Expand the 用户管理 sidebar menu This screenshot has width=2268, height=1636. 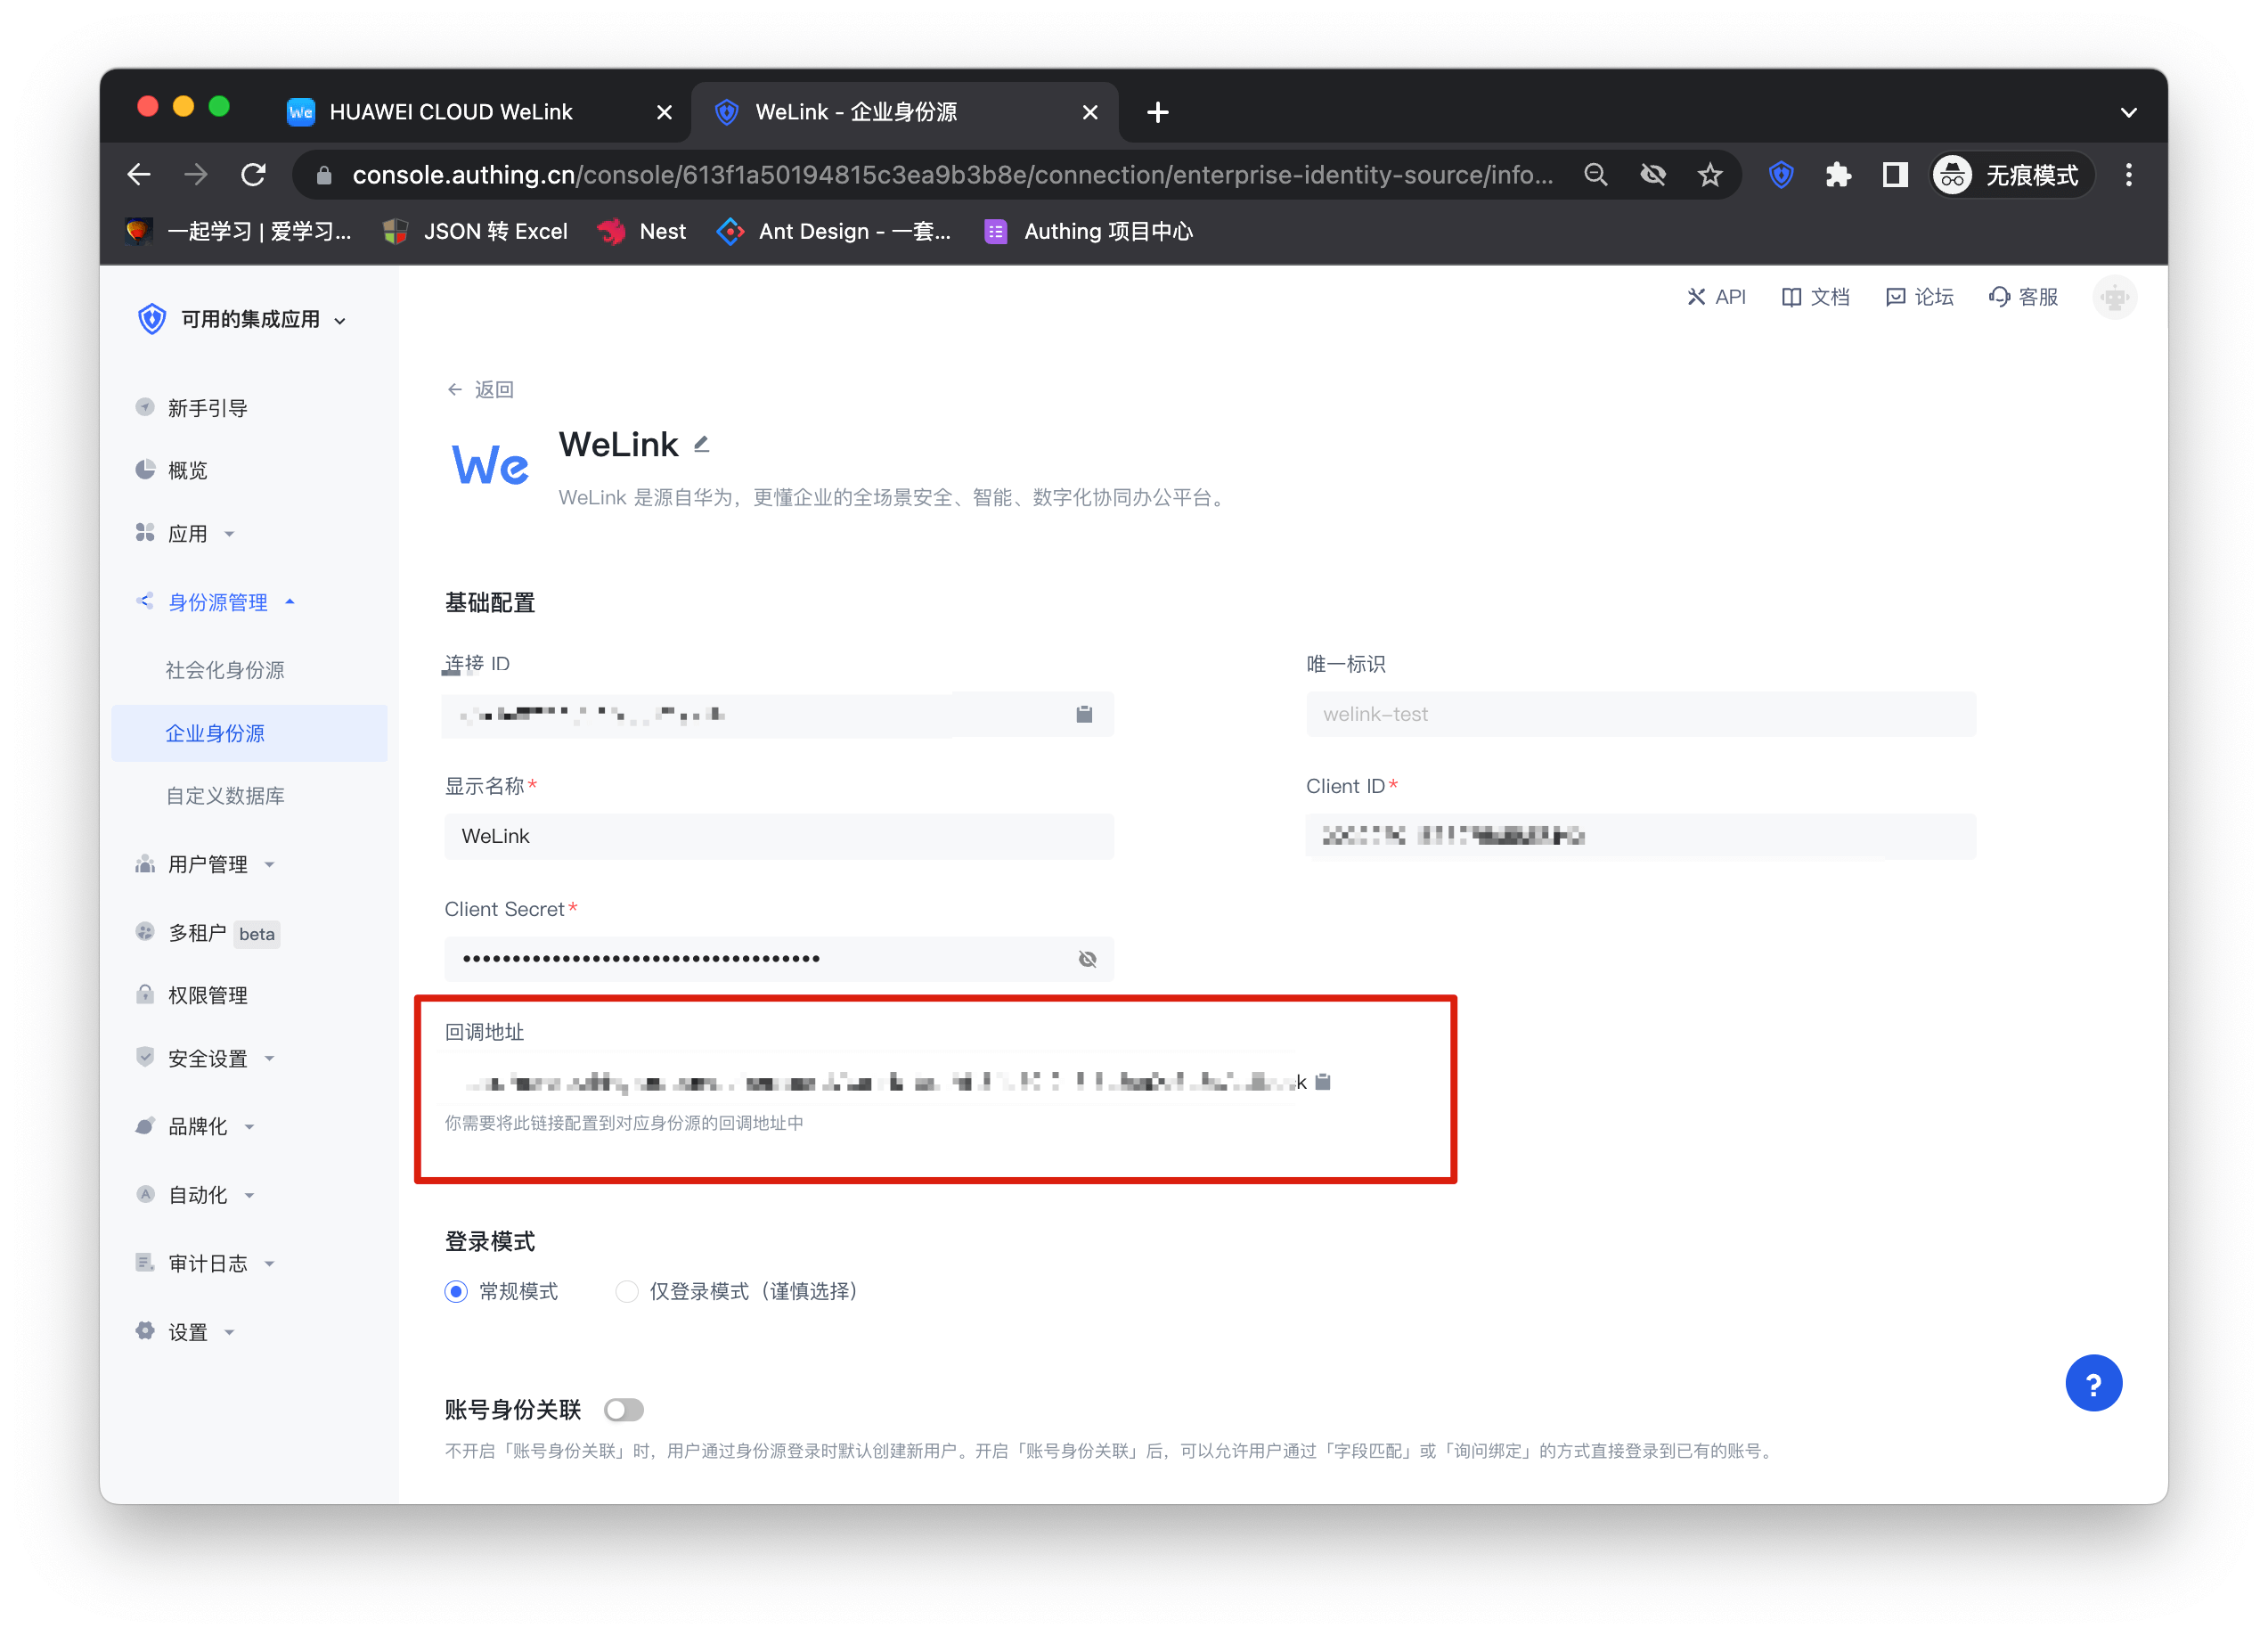[207, 864]
